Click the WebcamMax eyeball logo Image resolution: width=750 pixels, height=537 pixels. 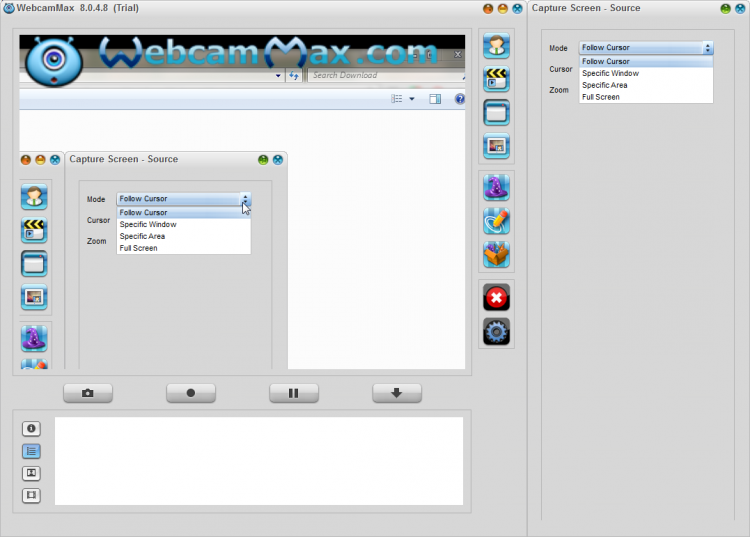[53, 62]
